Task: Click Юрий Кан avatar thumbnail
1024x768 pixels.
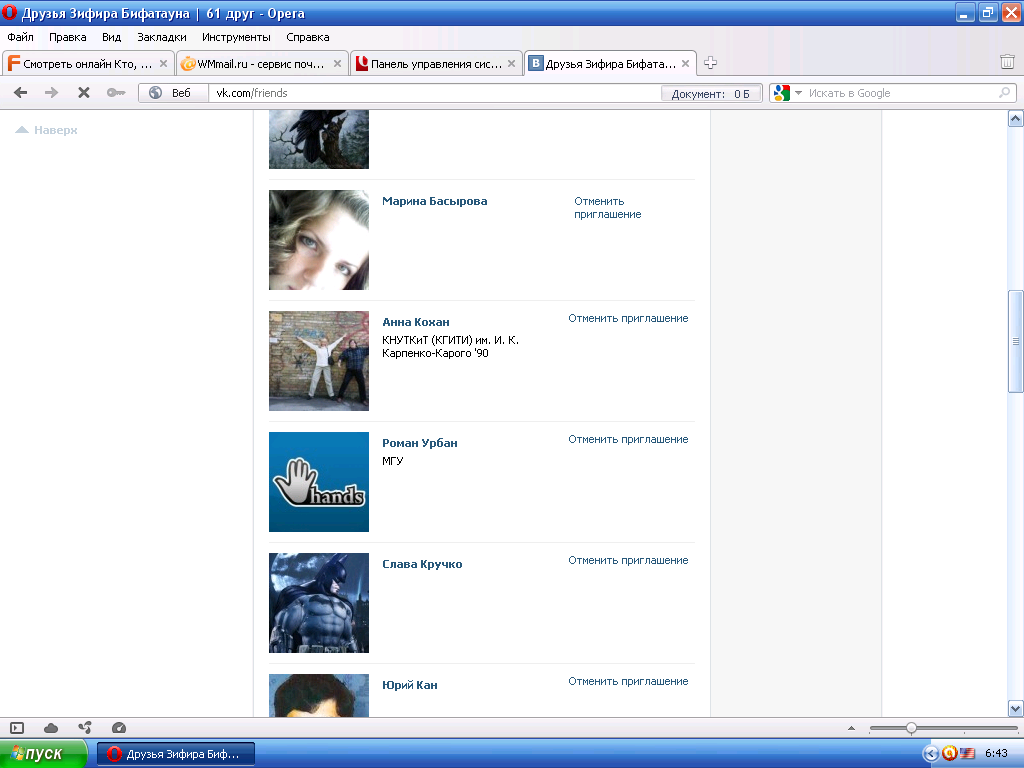Action: tap(319, 696)
